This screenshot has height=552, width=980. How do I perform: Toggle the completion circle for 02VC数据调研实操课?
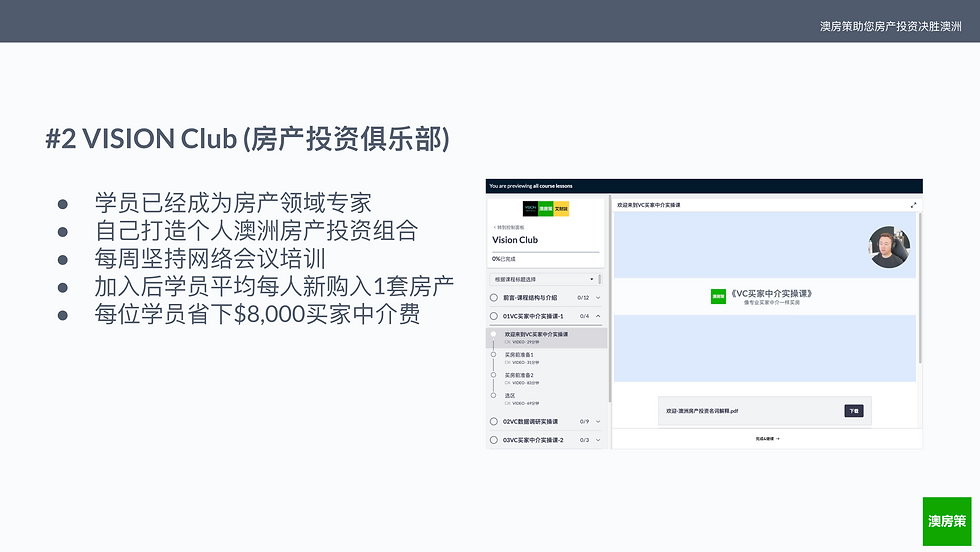[494, 421]
